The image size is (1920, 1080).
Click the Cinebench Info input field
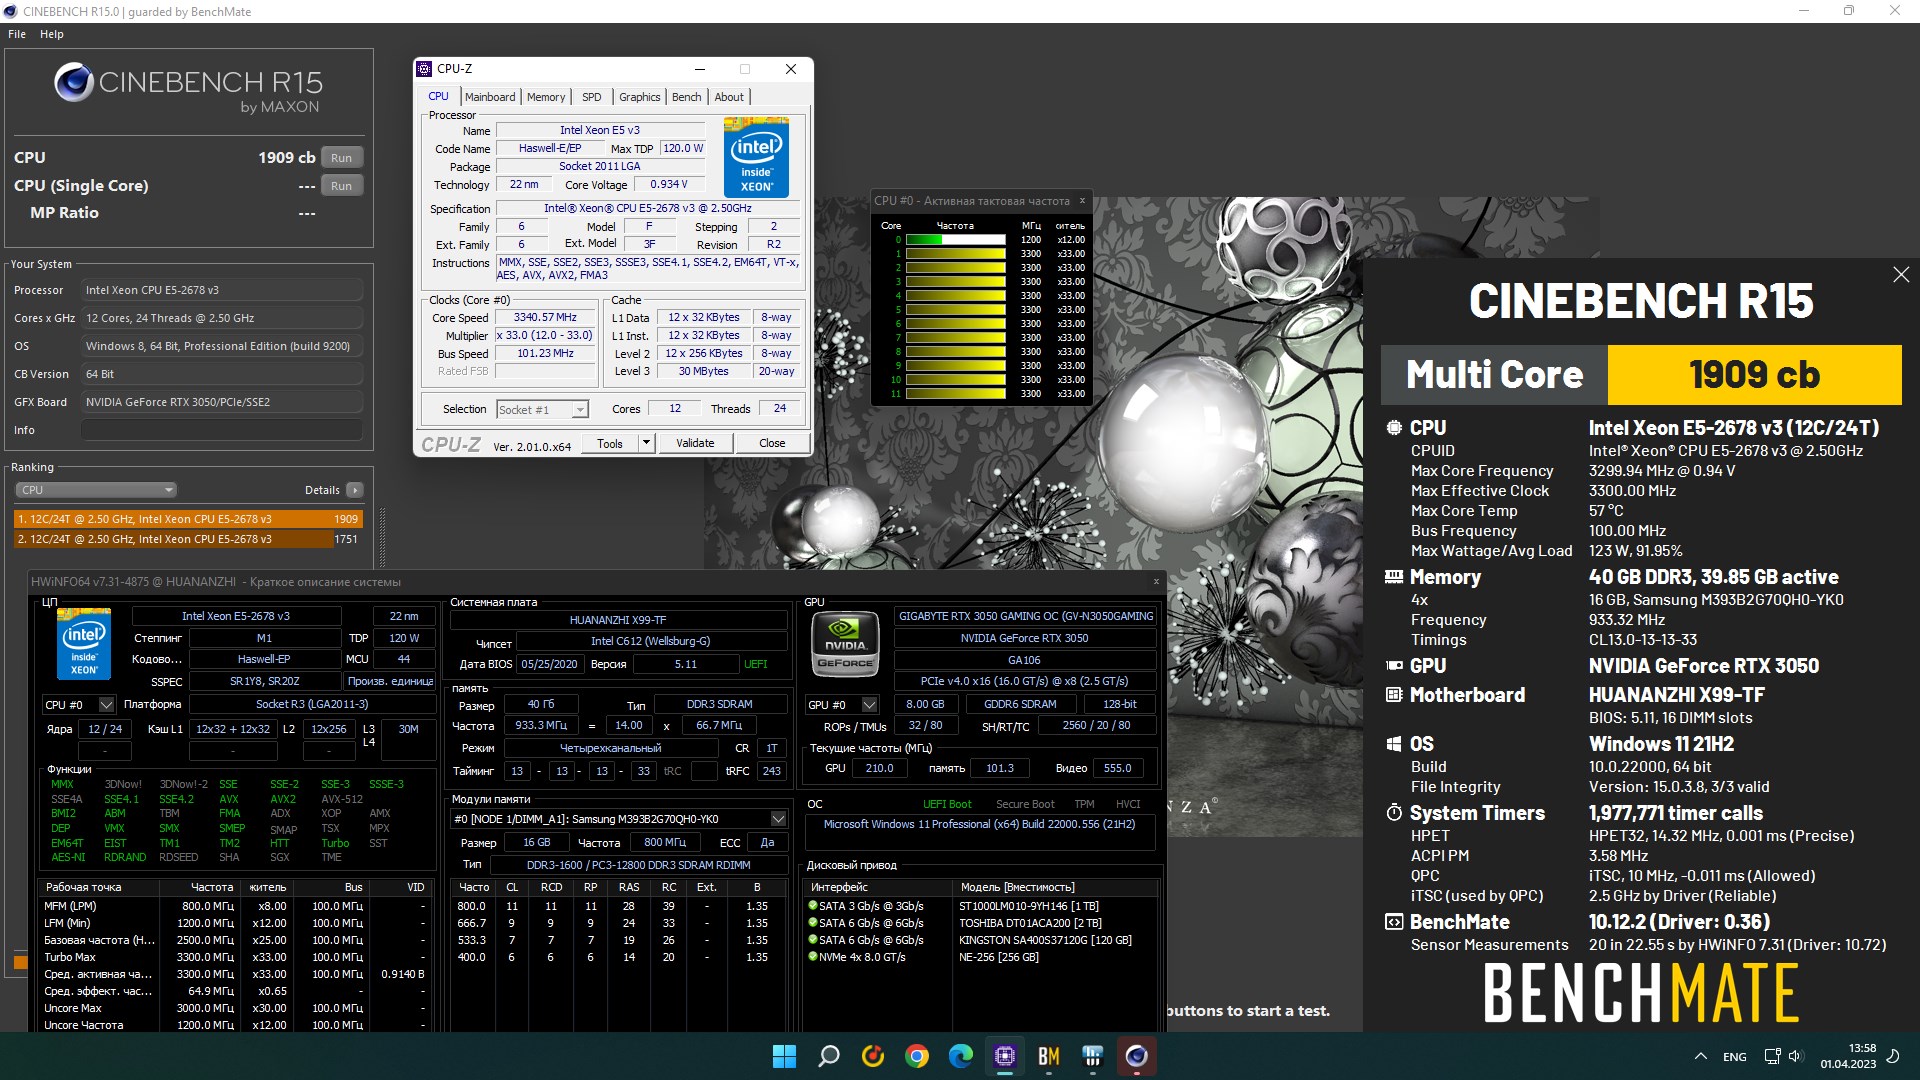tap(221, 430)
